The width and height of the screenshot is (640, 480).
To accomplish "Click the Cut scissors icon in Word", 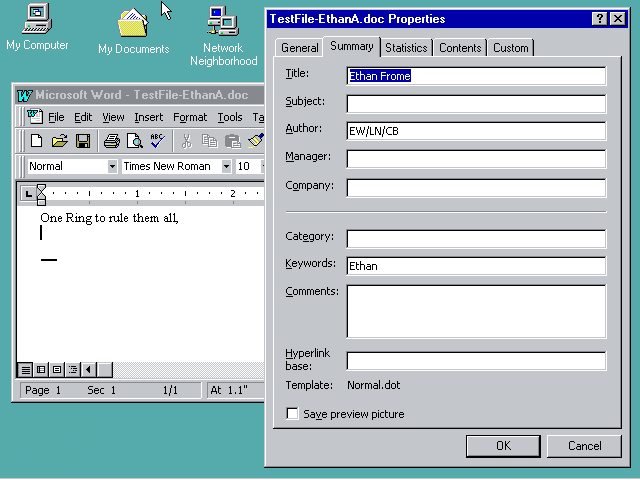I will pyautogui.click(x=187, y=141).
